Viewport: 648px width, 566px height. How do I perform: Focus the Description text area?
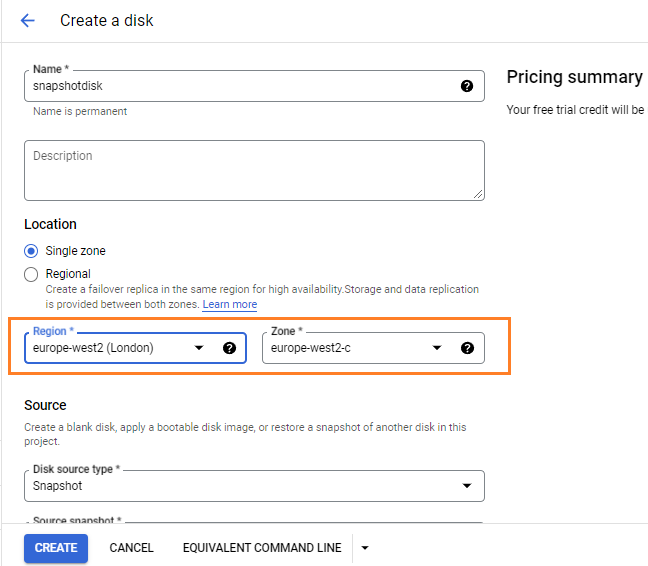(x=254, y=170)
